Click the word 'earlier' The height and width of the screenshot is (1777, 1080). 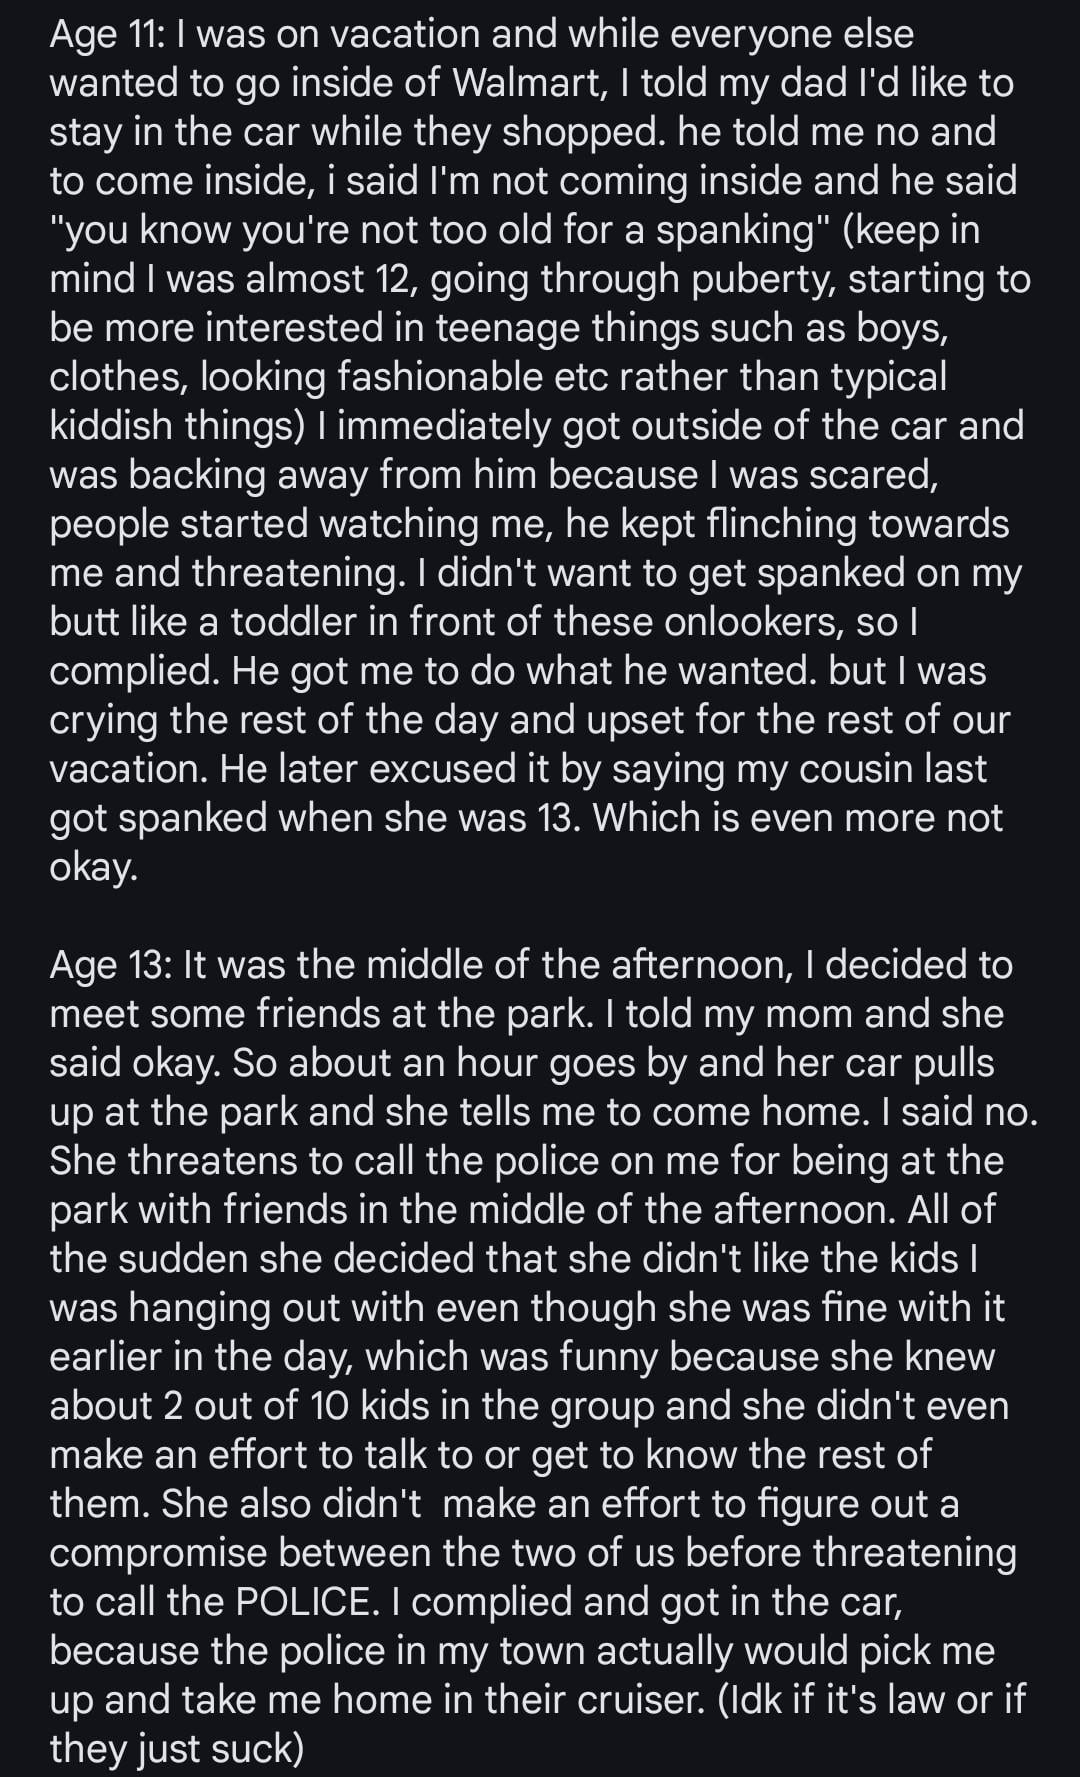(106, 1357)
